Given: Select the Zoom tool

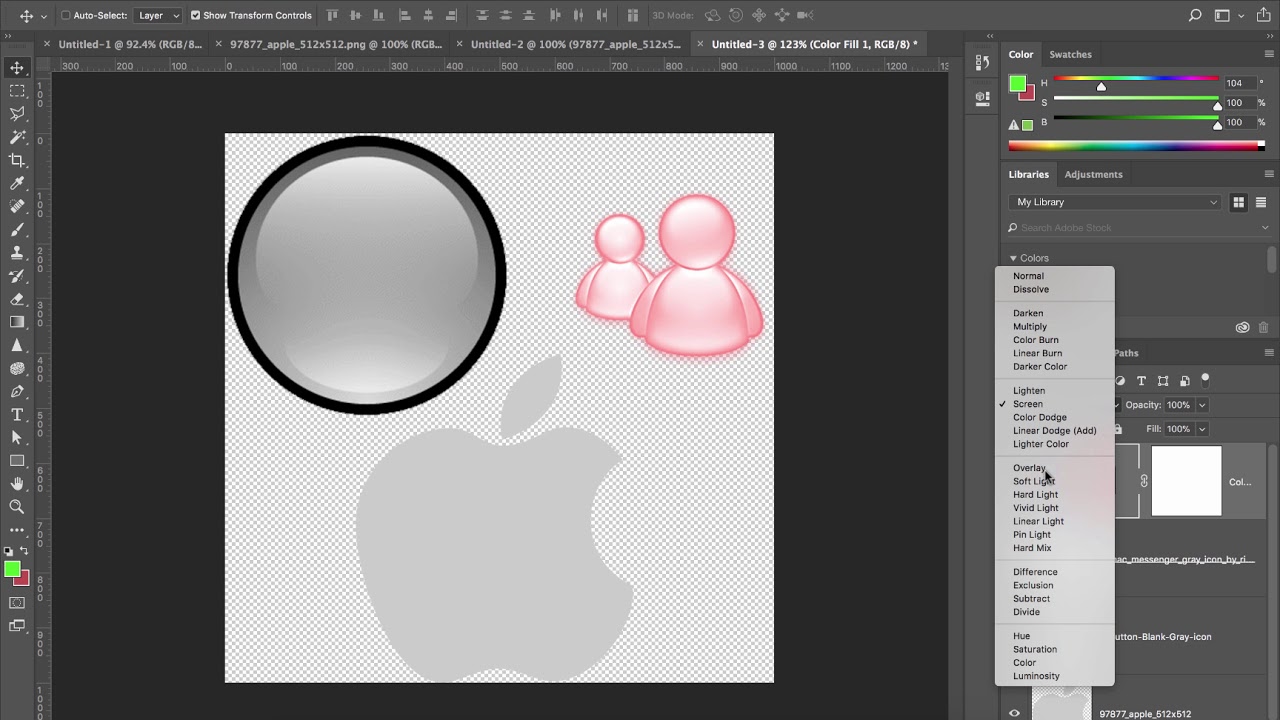Looking at the screenshot, I should 17,507.
